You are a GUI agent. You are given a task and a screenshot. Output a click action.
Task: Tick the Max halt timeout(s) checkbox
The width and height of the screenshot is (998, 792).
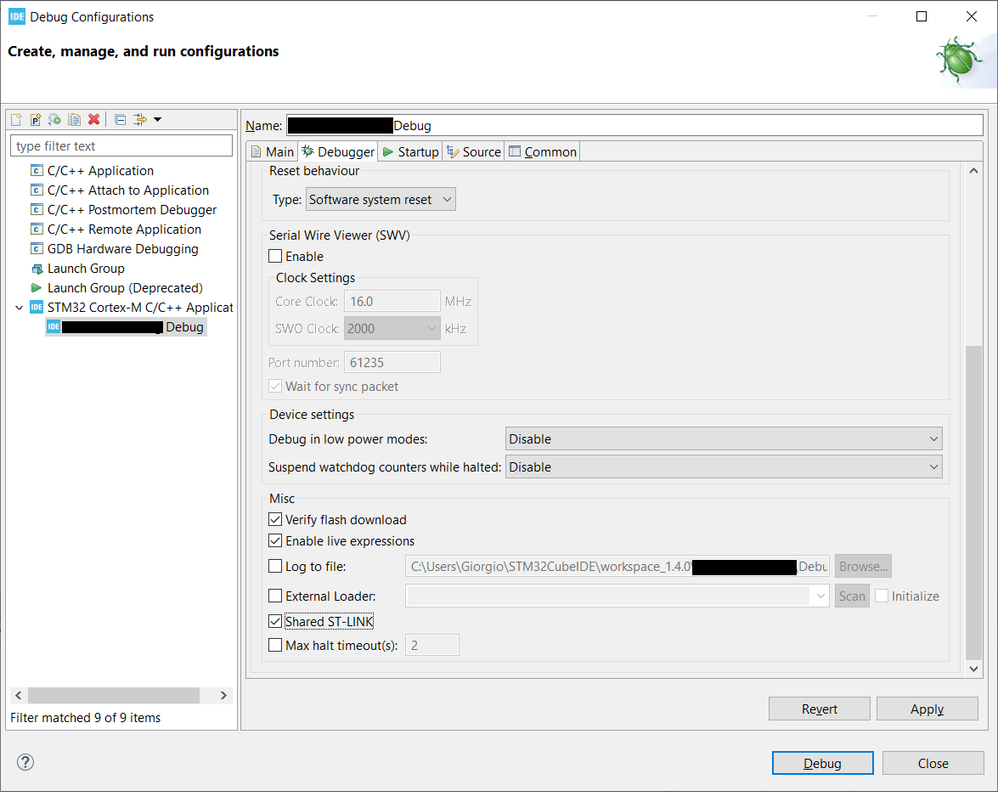click(x=275, y=645)
